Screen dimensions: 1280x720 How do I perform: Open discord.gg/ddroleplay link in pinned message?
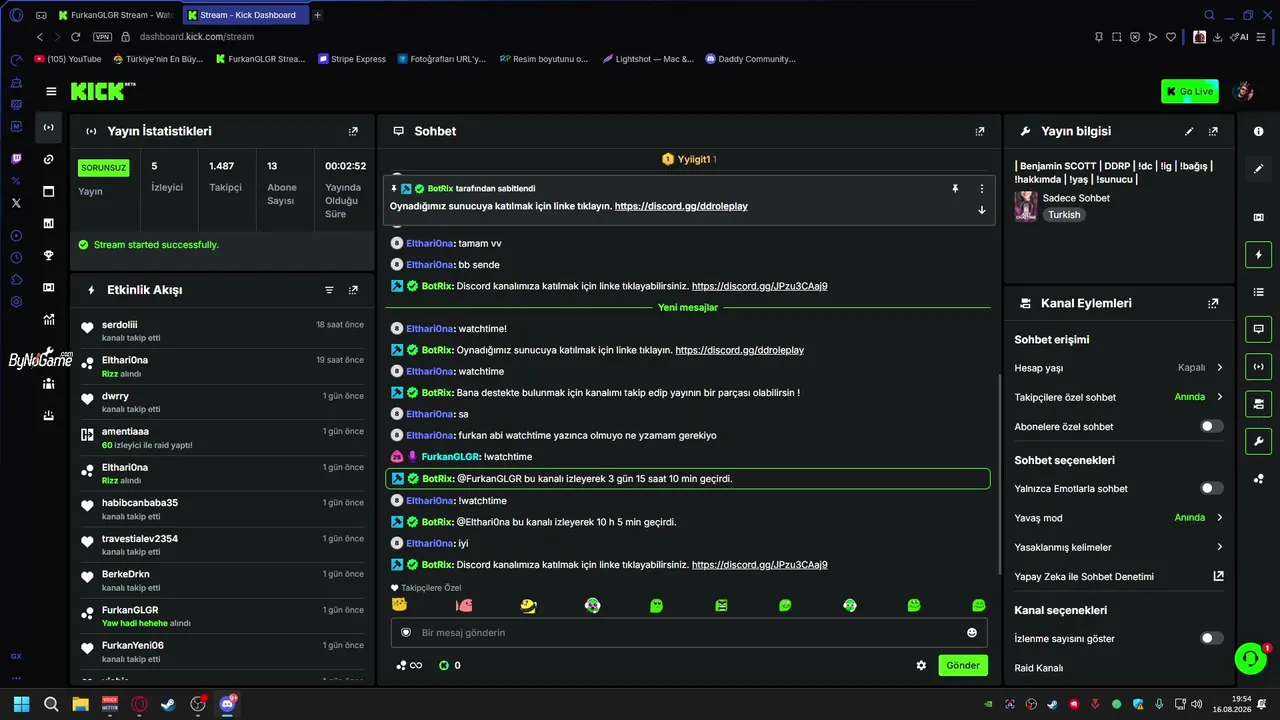[x=681, y=206]
